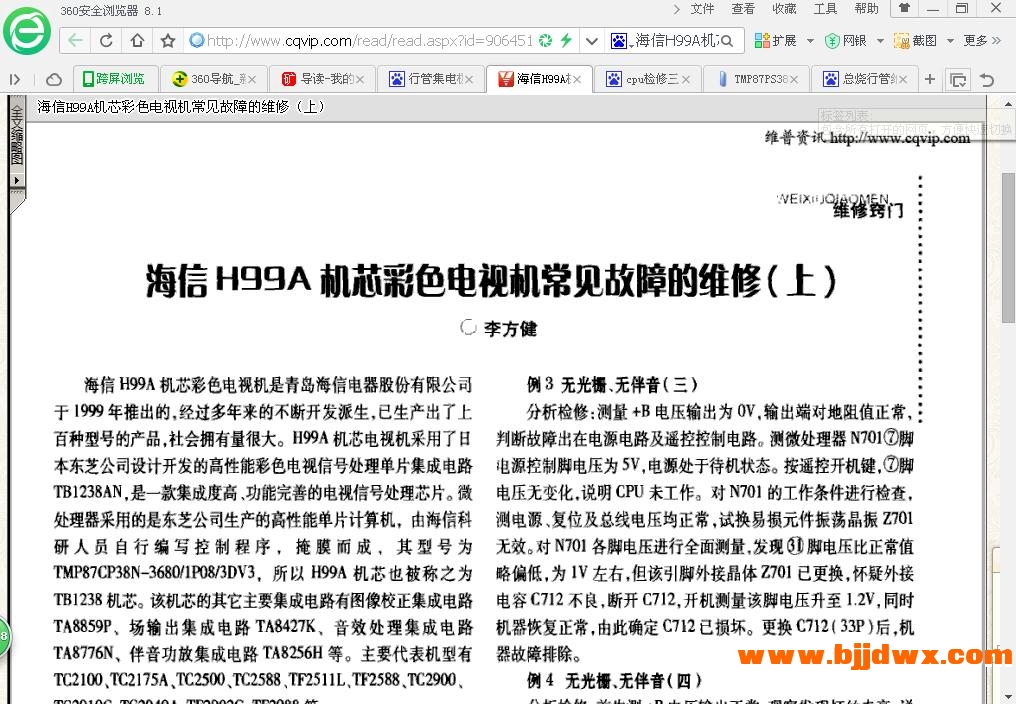Click the green compatibility mode icon in address bar
The width and height of the screenshot is (1016, 704).
point(546,41)
